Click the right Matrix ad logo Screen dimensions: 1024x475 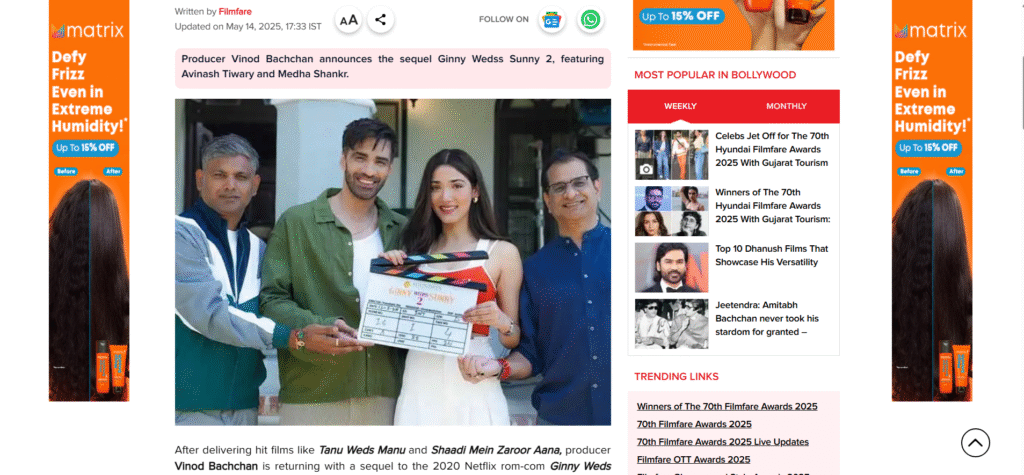932,30
